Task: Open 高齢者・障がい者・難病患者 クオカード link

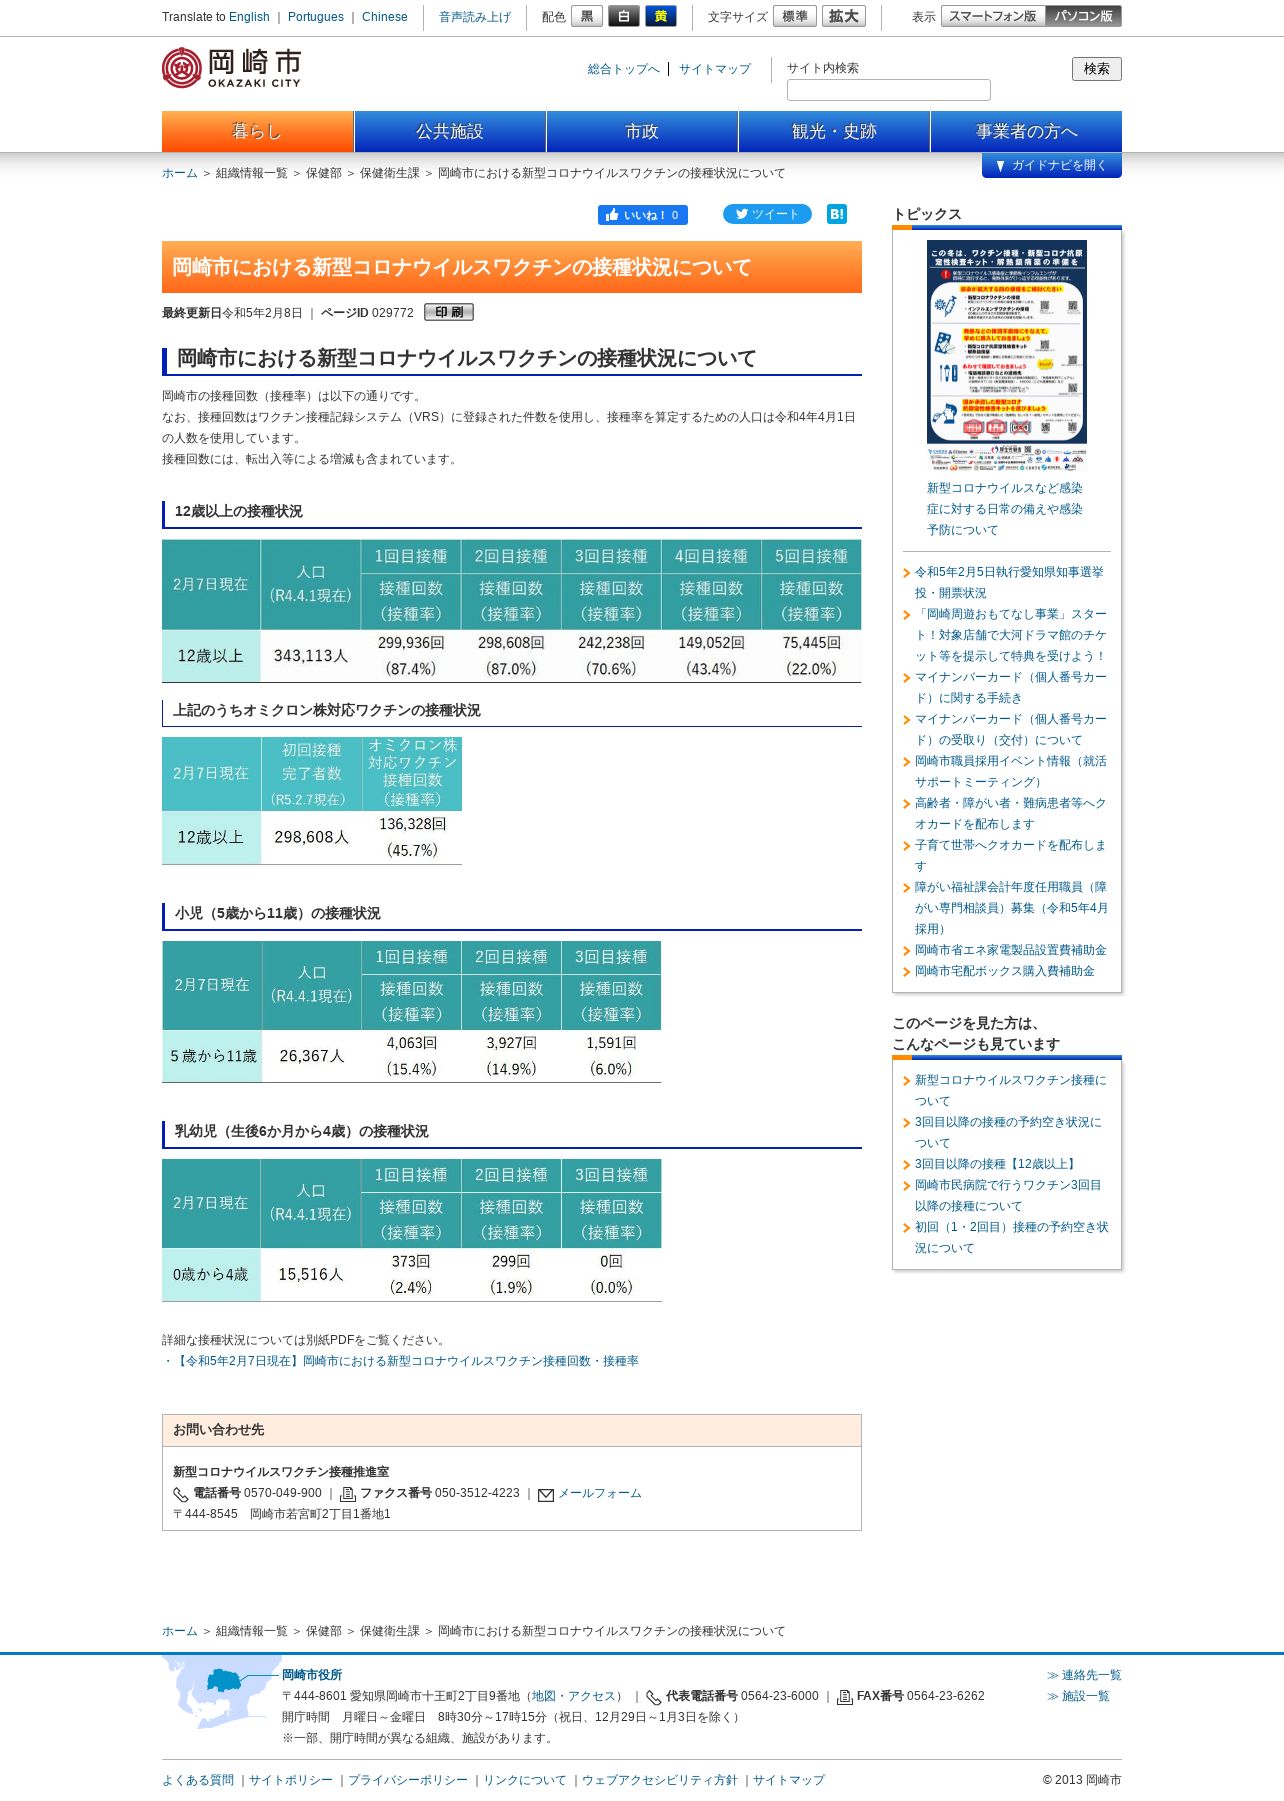Action: tap(1011, 813)
